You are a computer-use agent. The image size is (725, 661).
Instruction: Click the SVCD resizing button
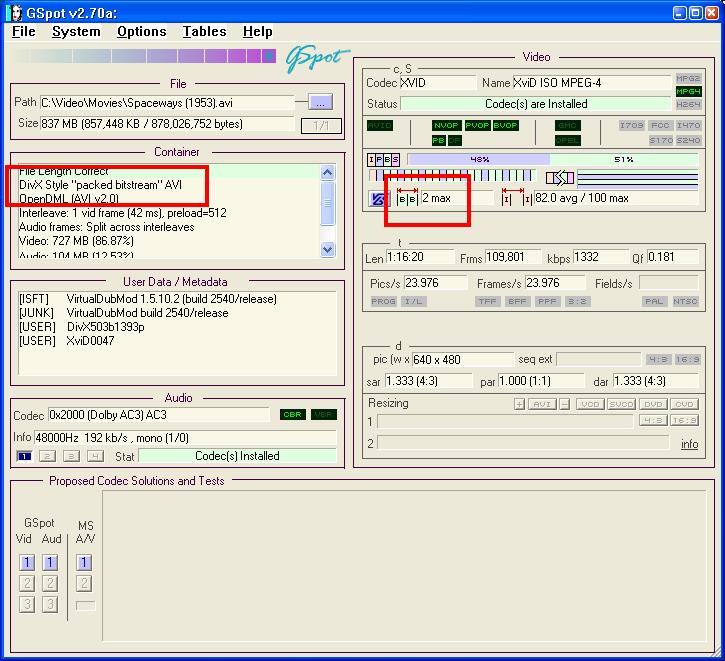click(x=621, y=404)
